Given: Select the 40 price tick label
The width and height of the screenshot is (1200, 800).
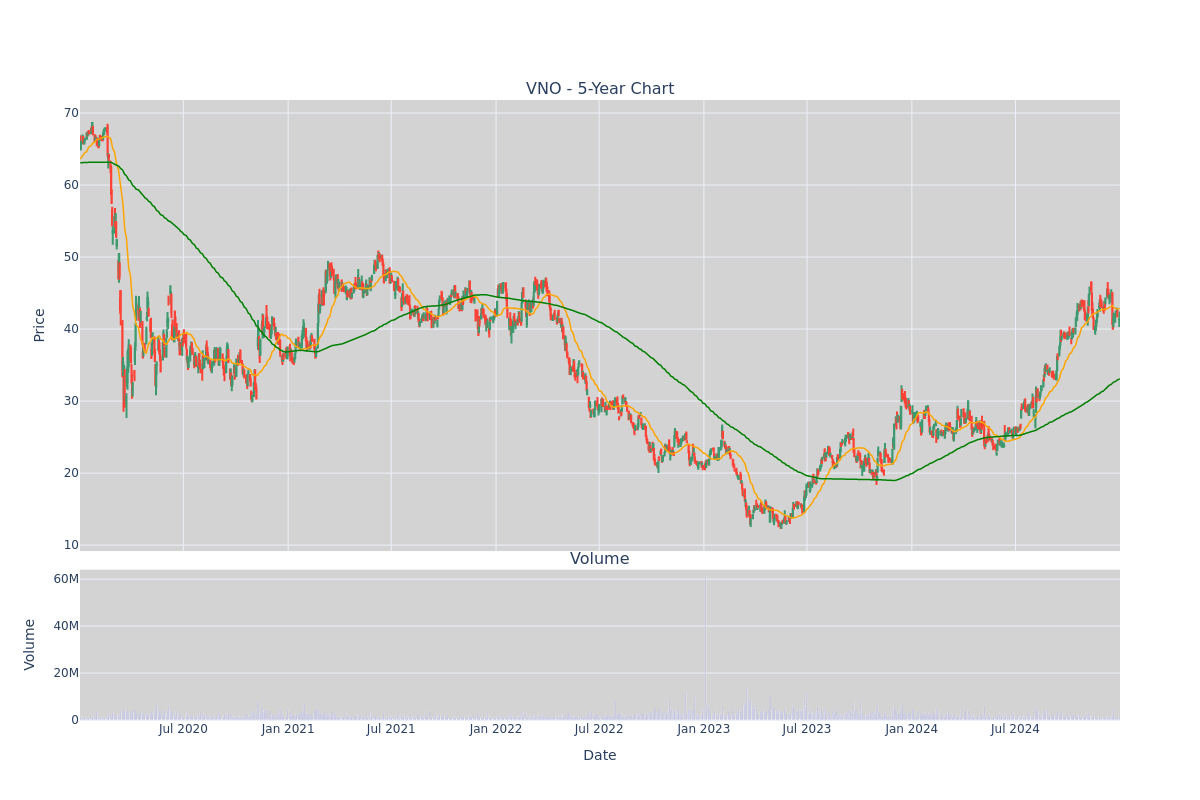Looking at the screenshot, I should coord(72,329).
